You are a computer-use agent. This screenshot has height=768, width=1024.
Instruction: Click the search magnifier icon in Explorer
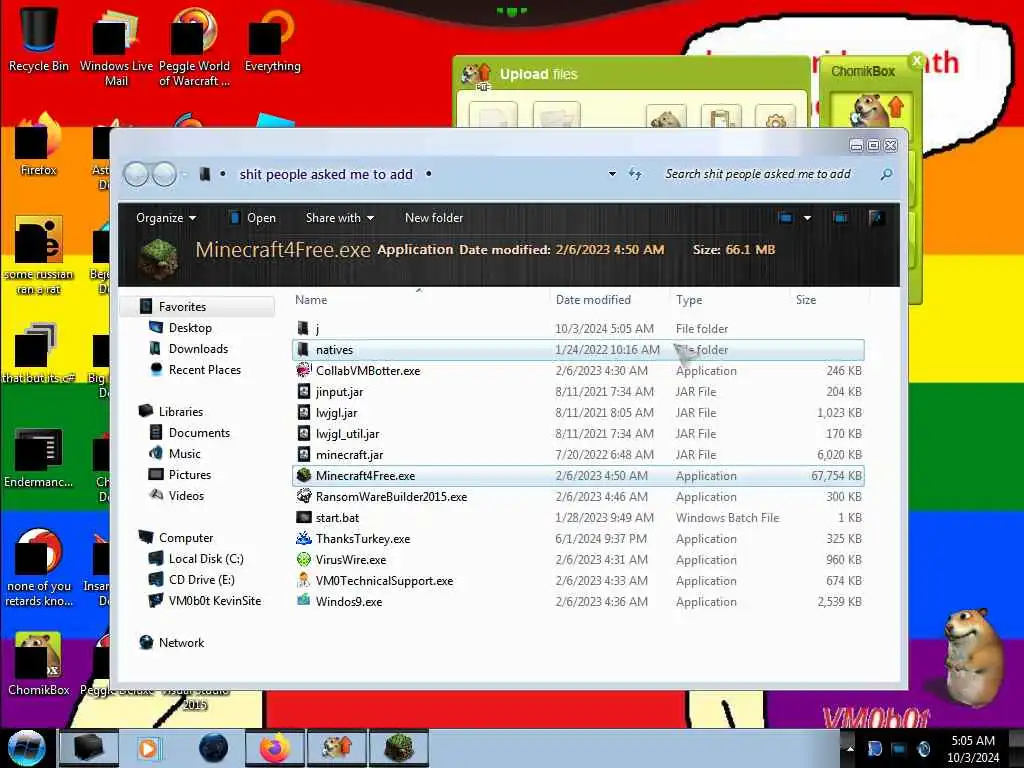pyautogui.click(x=886, y=174)
